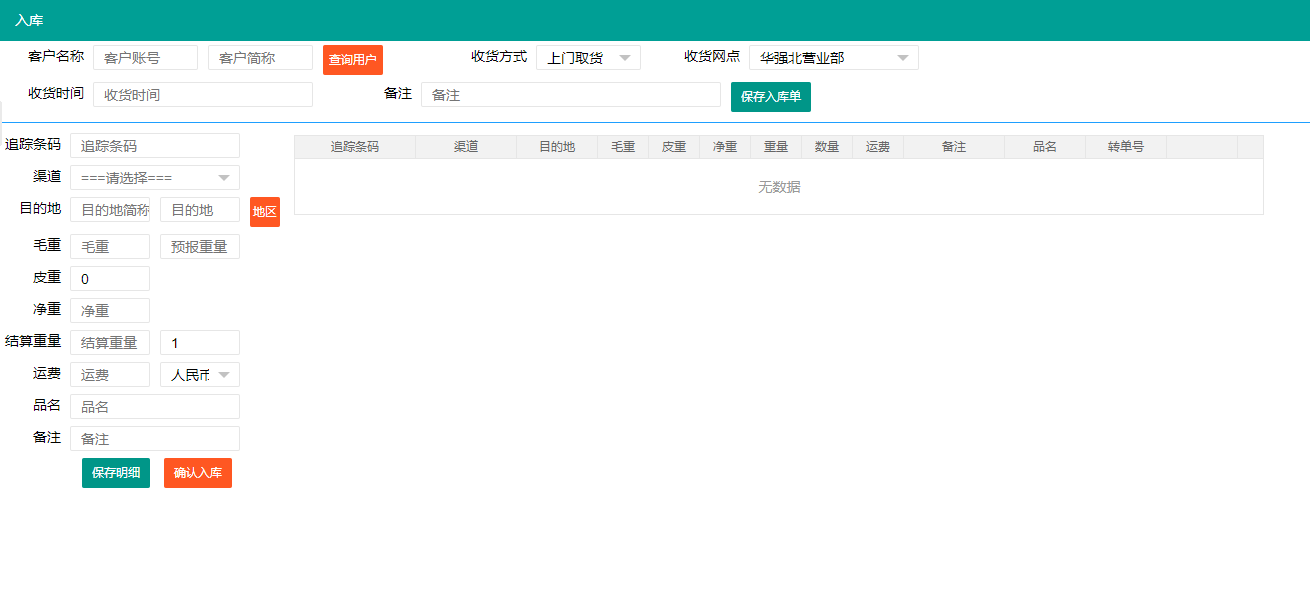Click the 转单号 column header
This screenshot has width=1310, height=601.
click(1125, 147)
